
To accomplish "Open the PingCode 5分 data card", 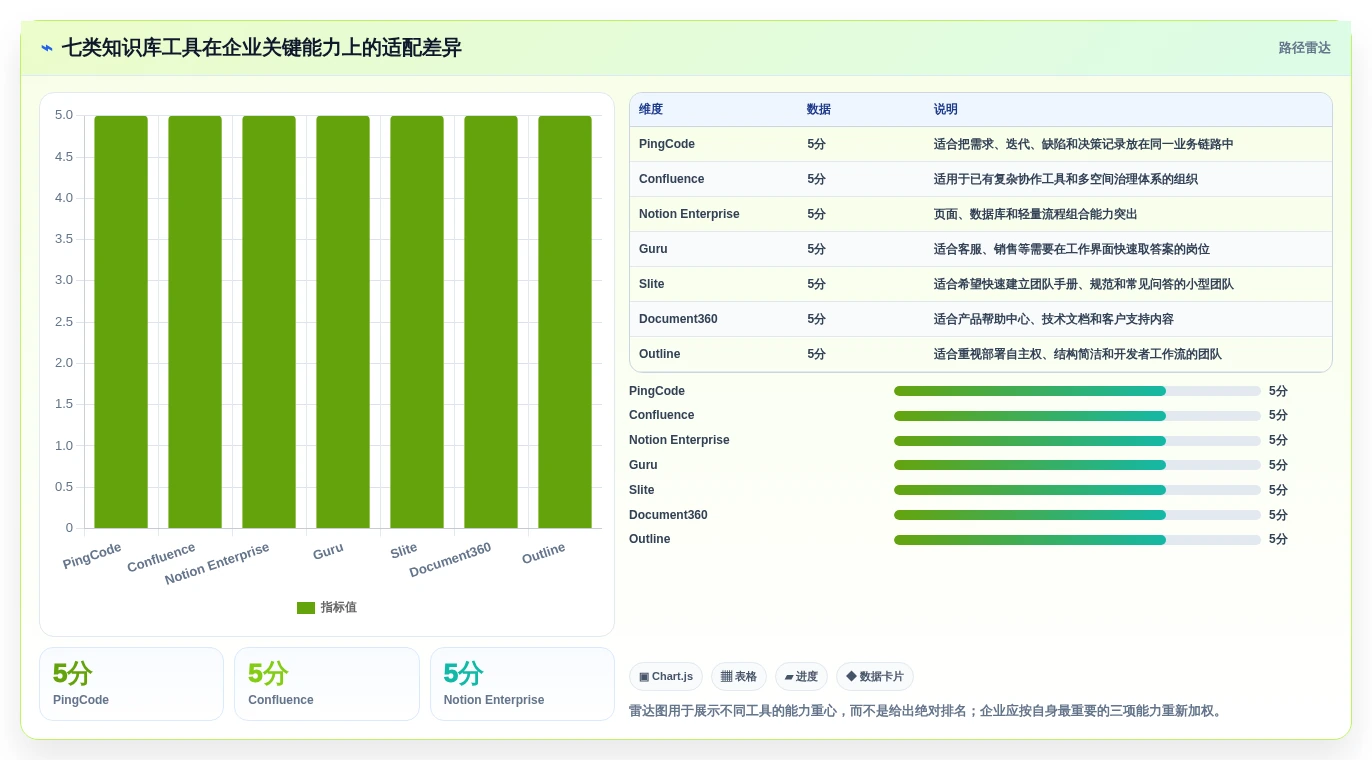I will tap(131, 684).
